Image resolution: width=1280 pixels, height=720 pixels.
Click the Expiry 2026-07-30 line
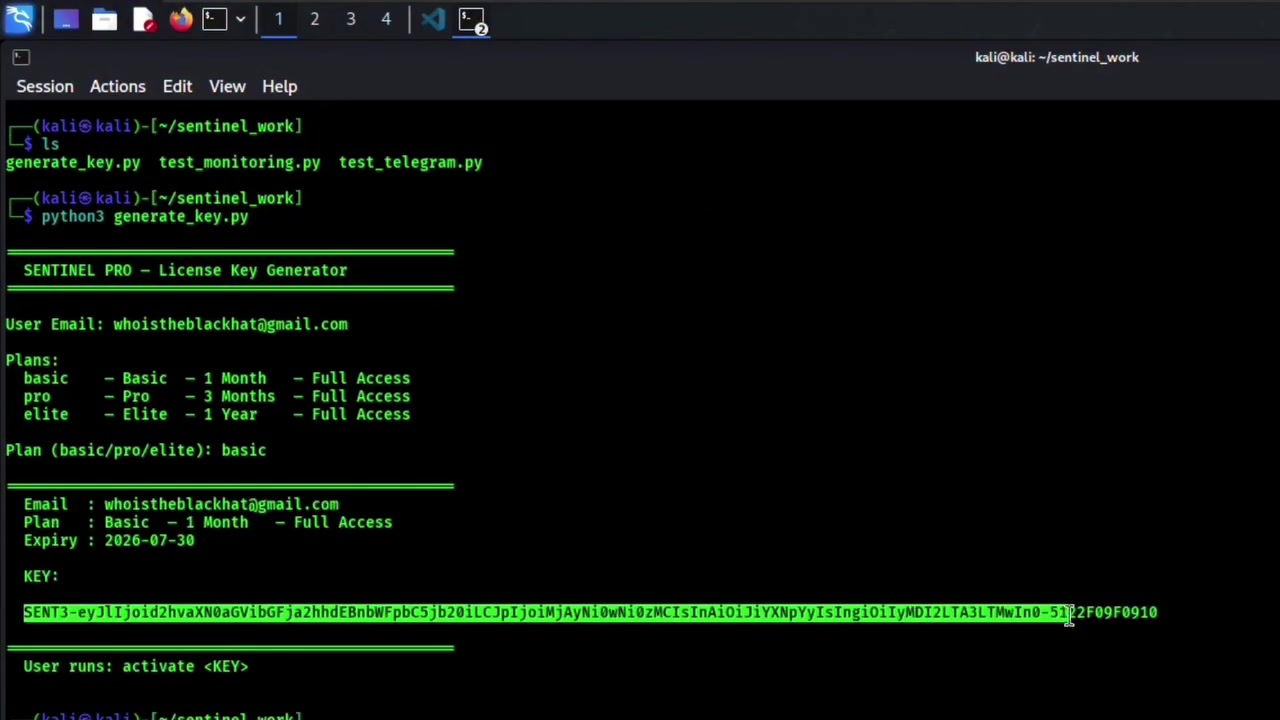coord(109,540)
